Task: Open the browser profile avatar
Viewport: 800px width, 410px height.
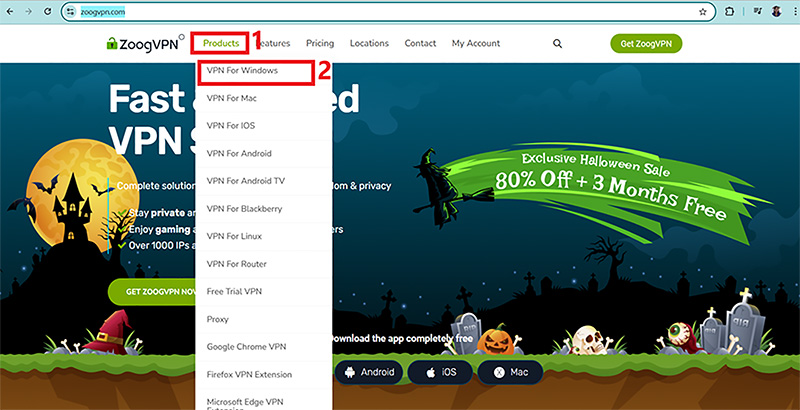Action: click(x=777, y=12)
